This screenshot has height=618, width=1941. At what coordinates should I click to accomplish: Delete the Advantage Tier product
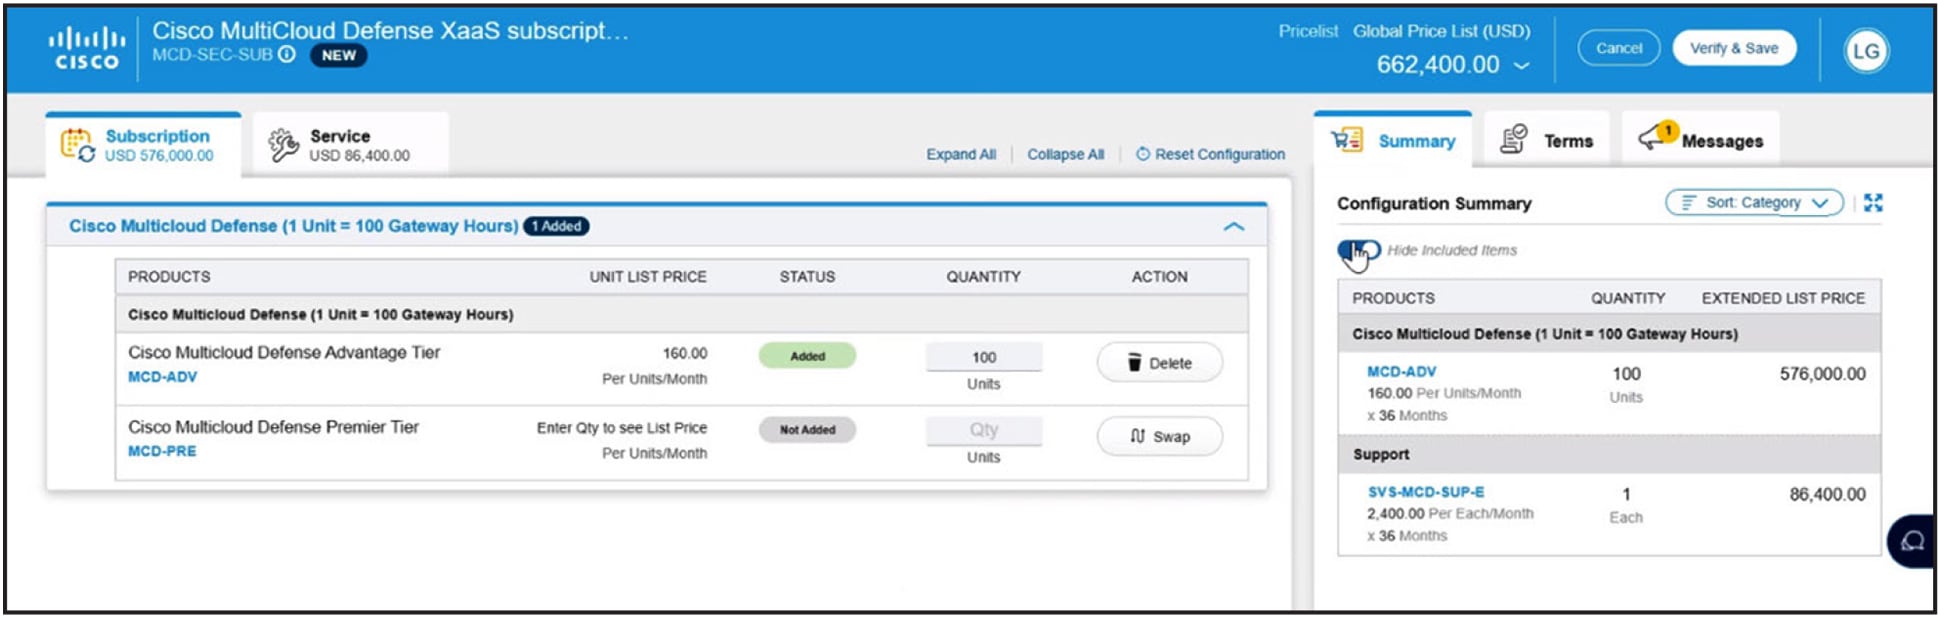point(1160,362)
